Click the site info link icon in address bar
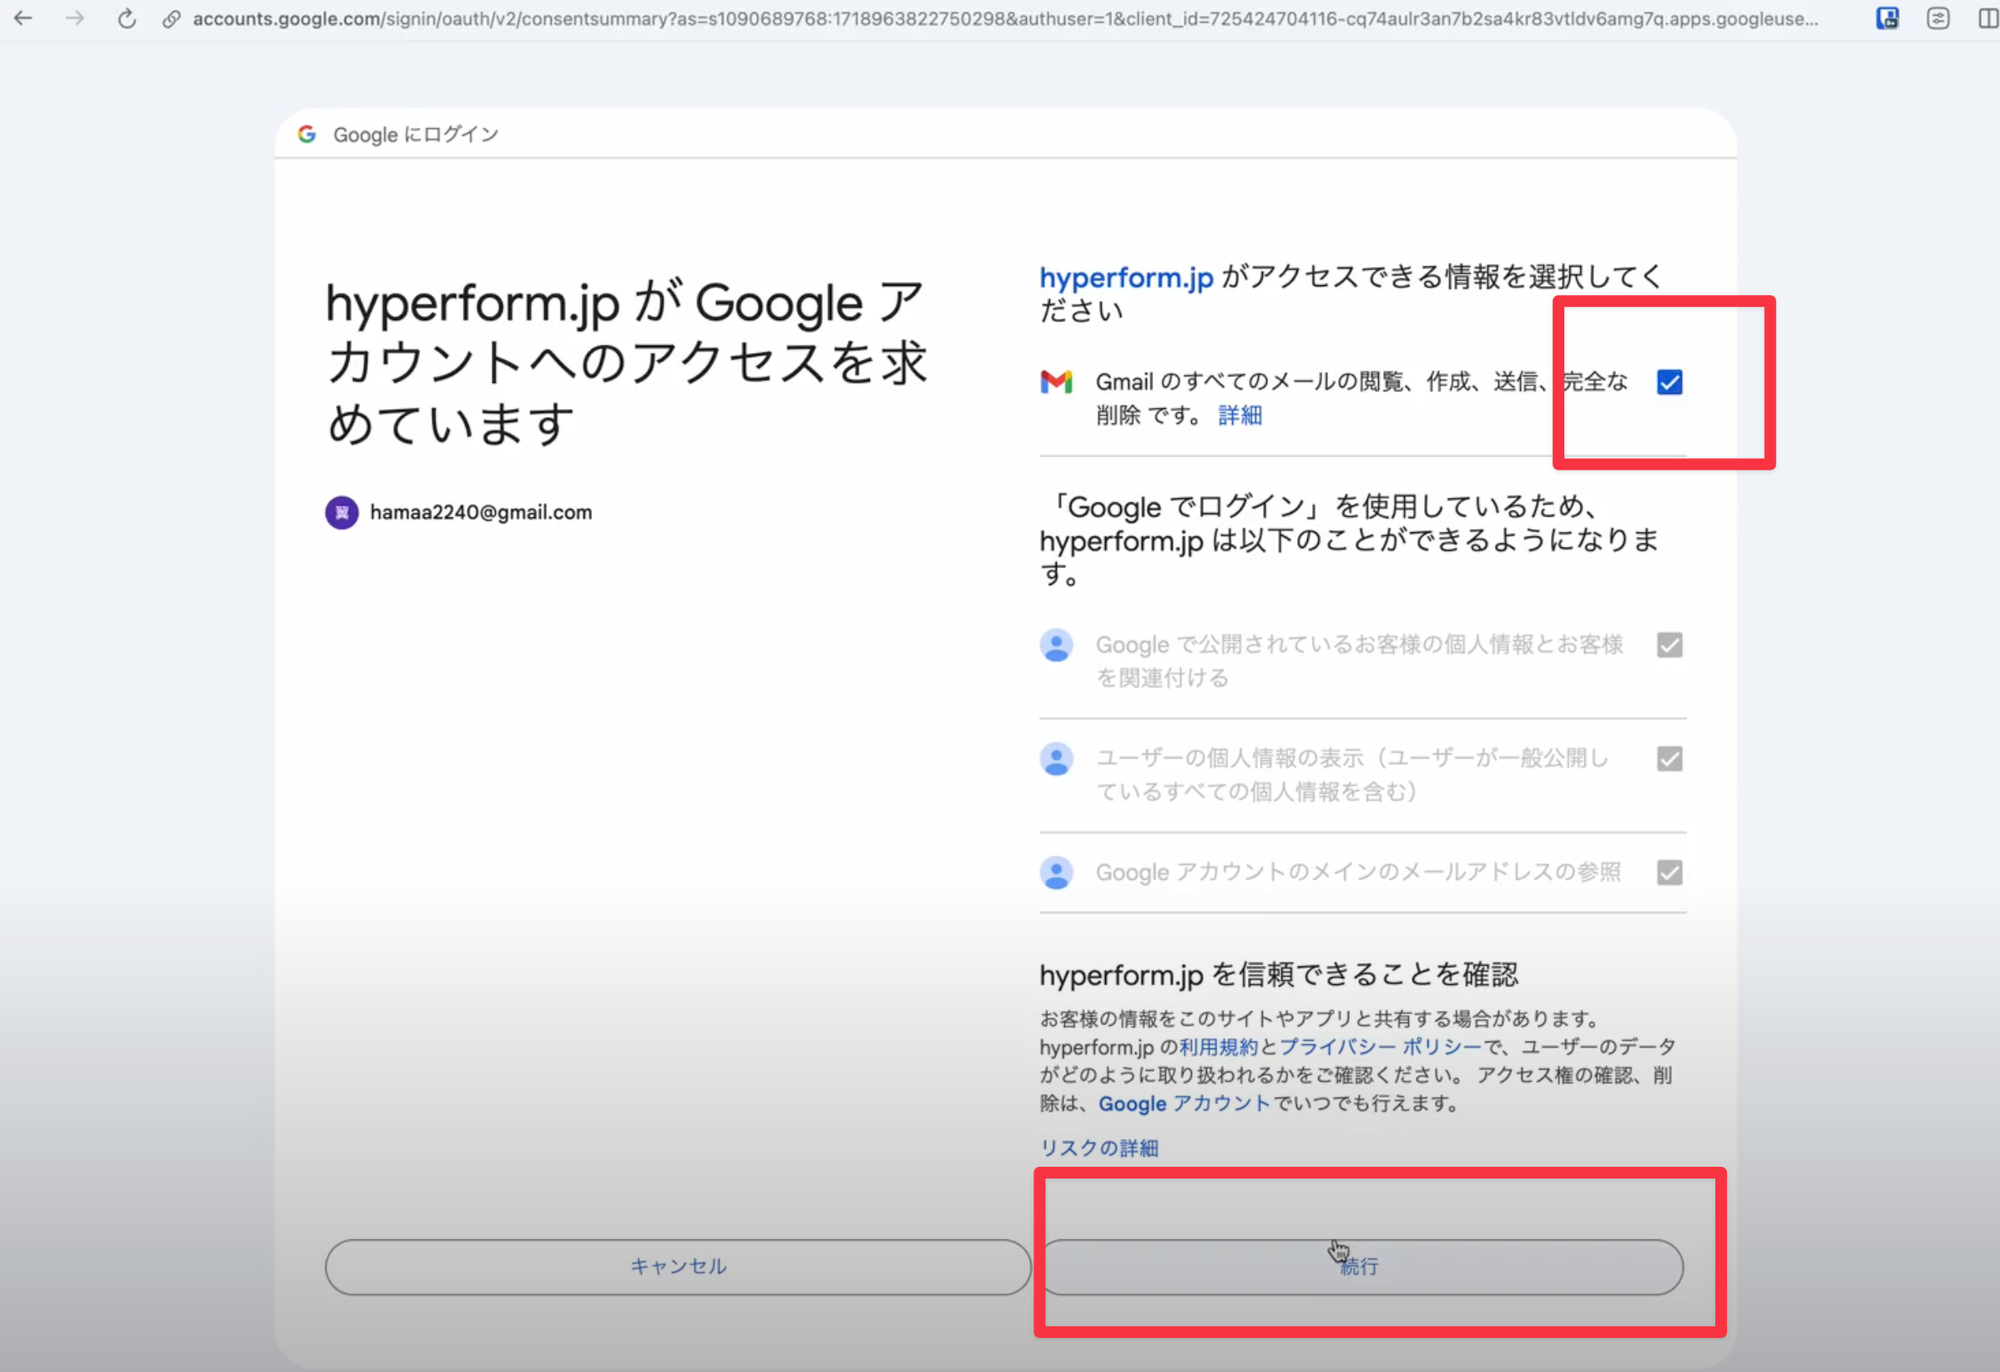The width and height of the screenshot is (2000, 1372). coord(172,19)
